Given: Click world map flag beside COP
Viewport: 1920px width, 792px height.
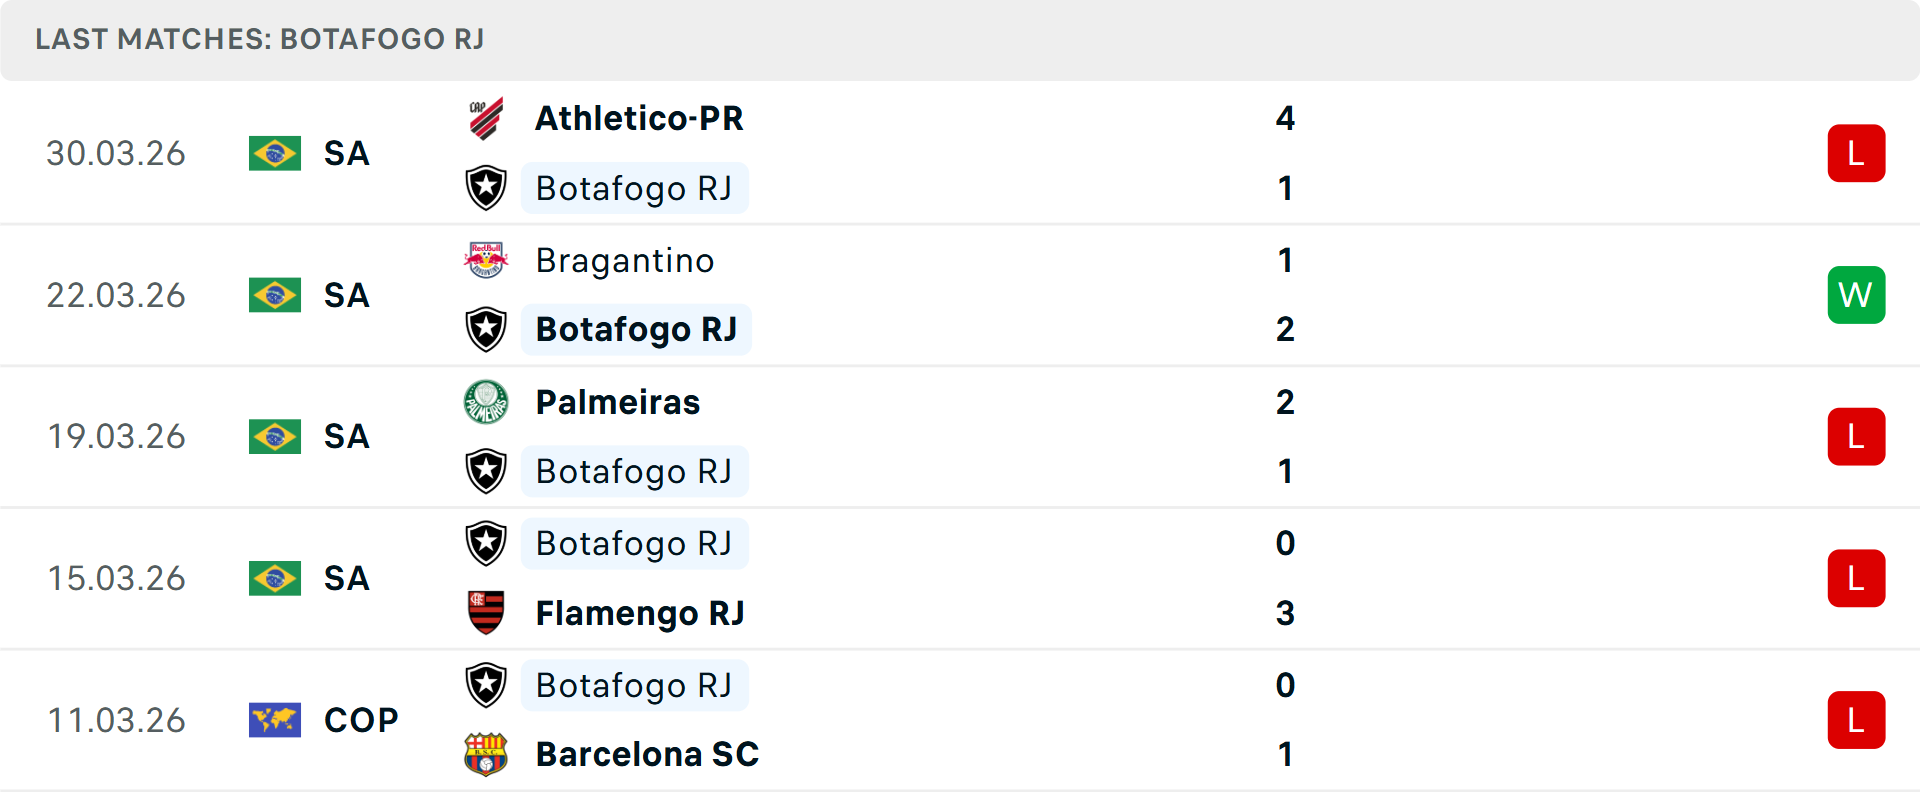Looking at the screenshot, I should coord(275,720).
